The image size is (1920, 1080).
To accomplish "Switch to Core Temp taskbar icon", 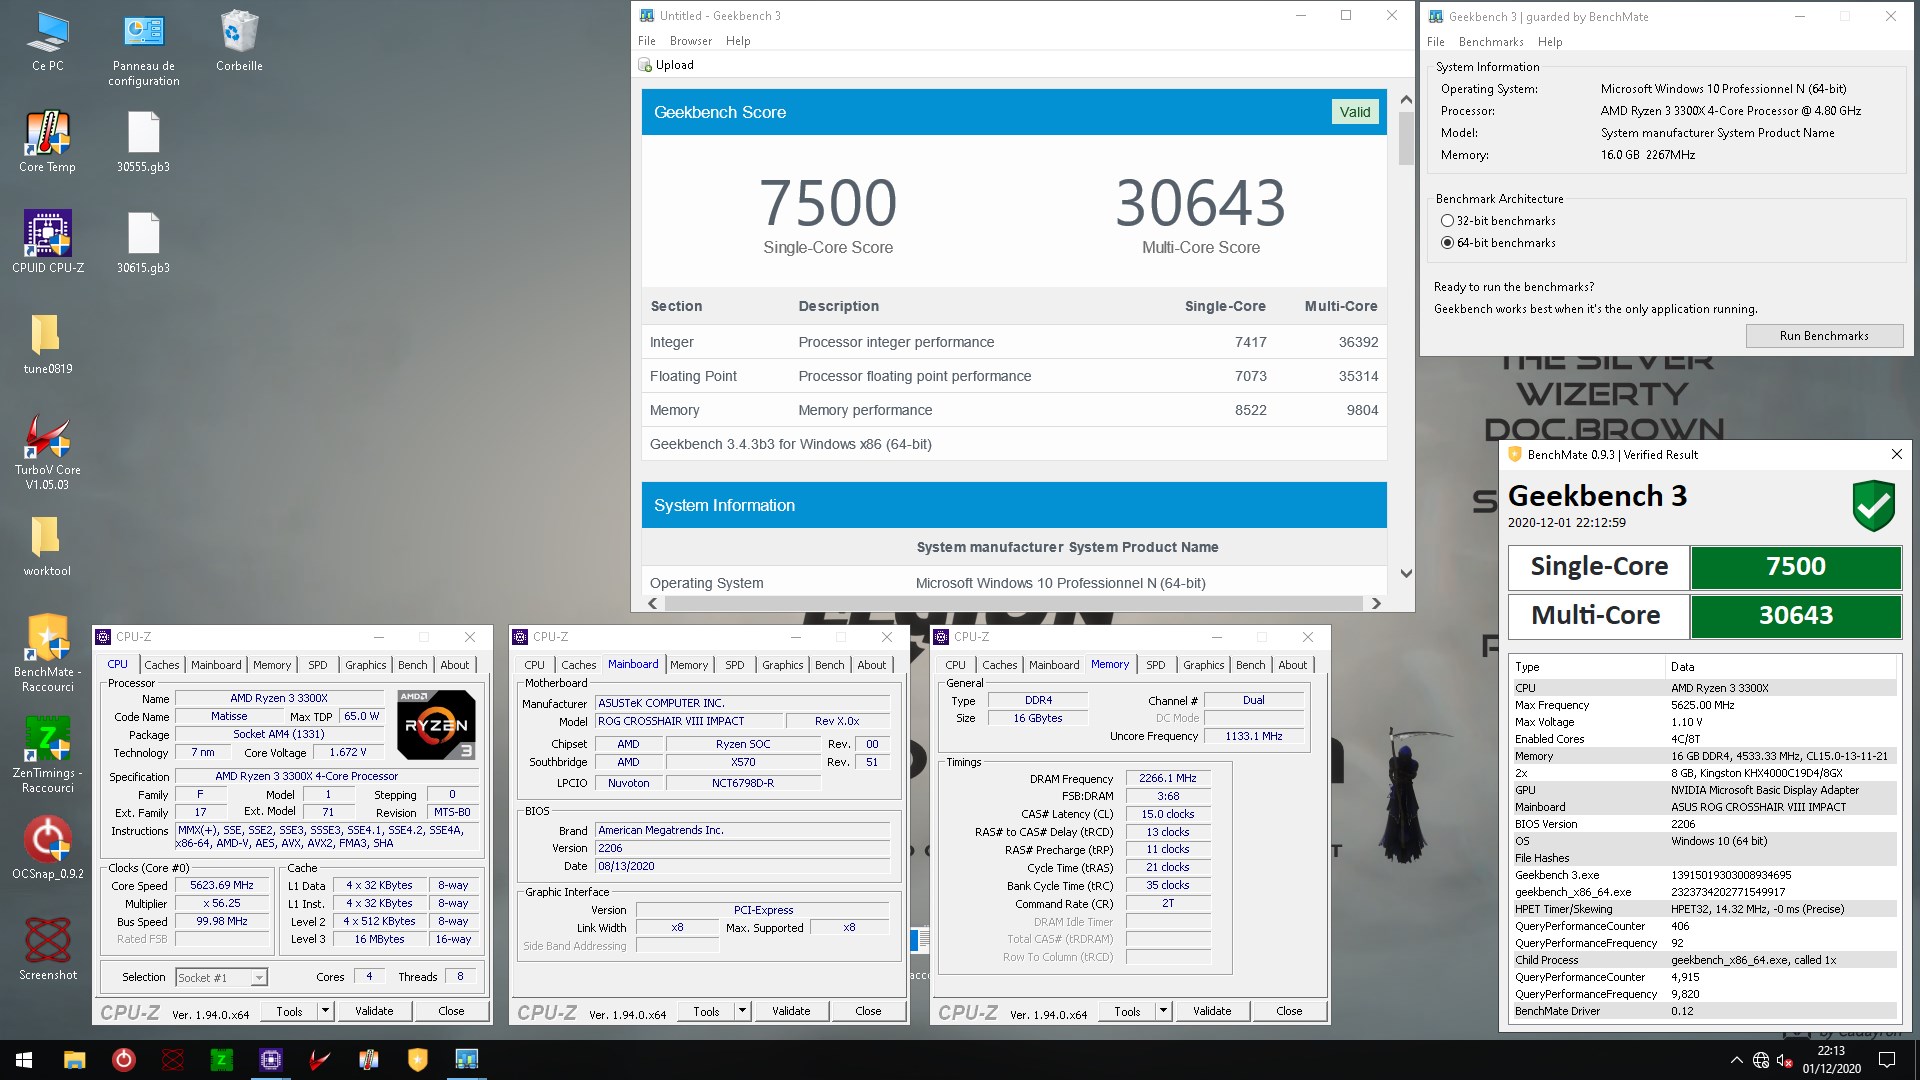I will (x=369, y=1060).
